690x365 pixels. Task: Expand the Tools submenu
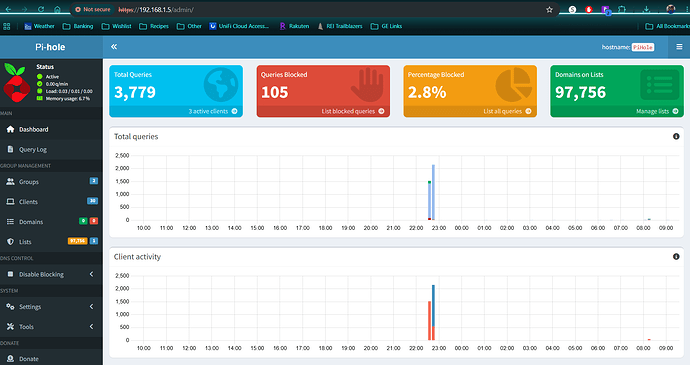pyautogui.click(x=51, y=327)
